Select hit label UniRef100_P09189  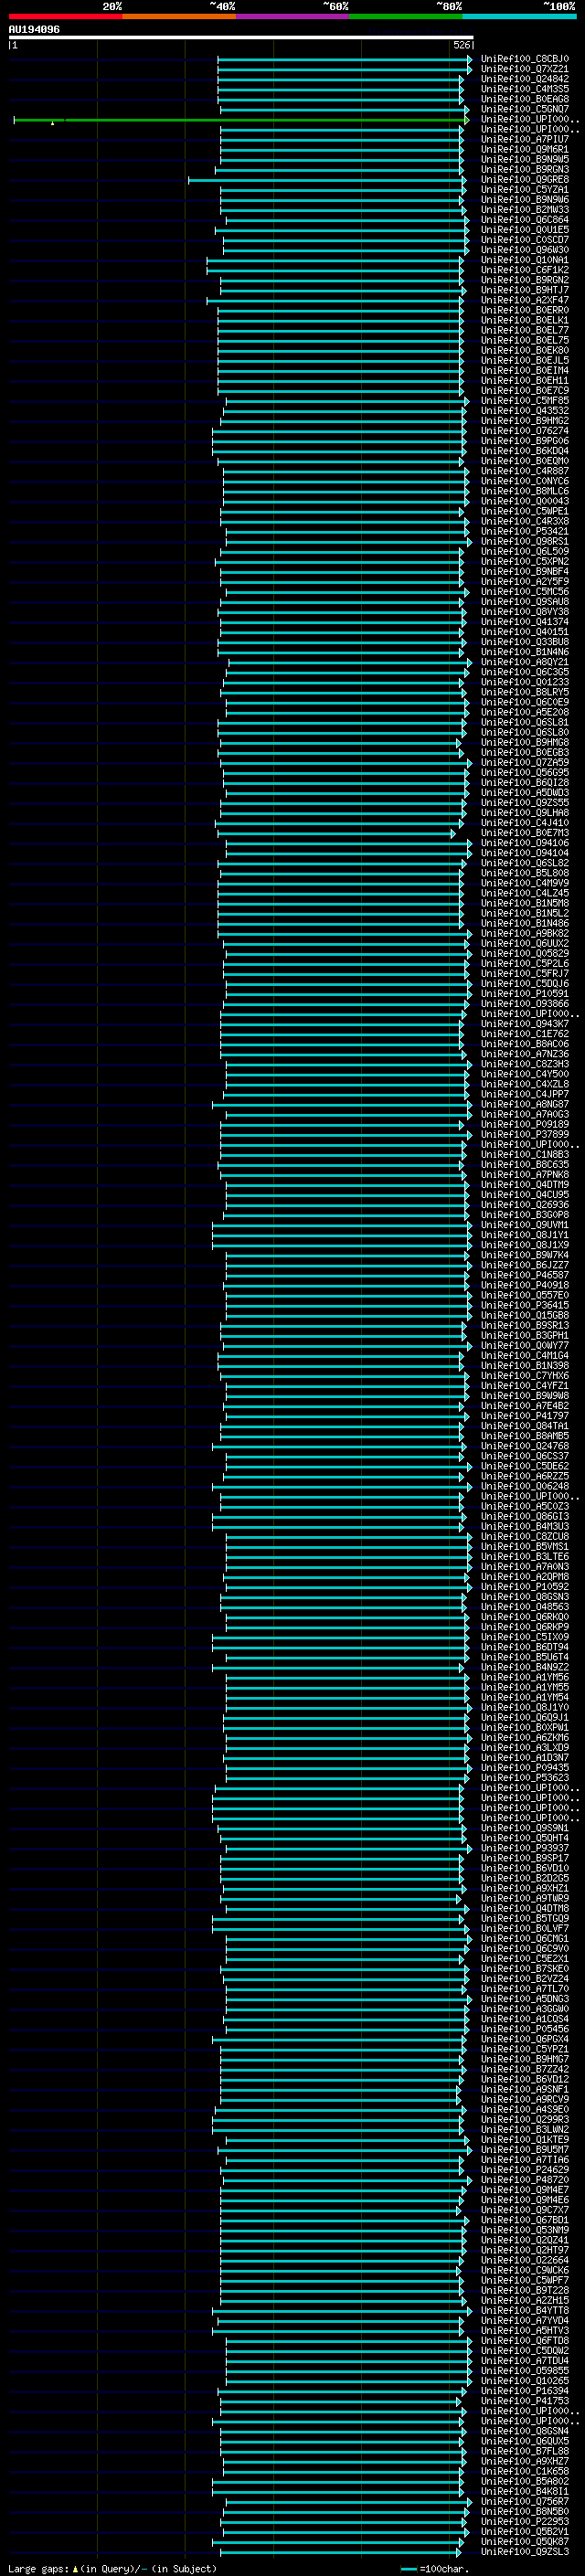click(524, 1124)
